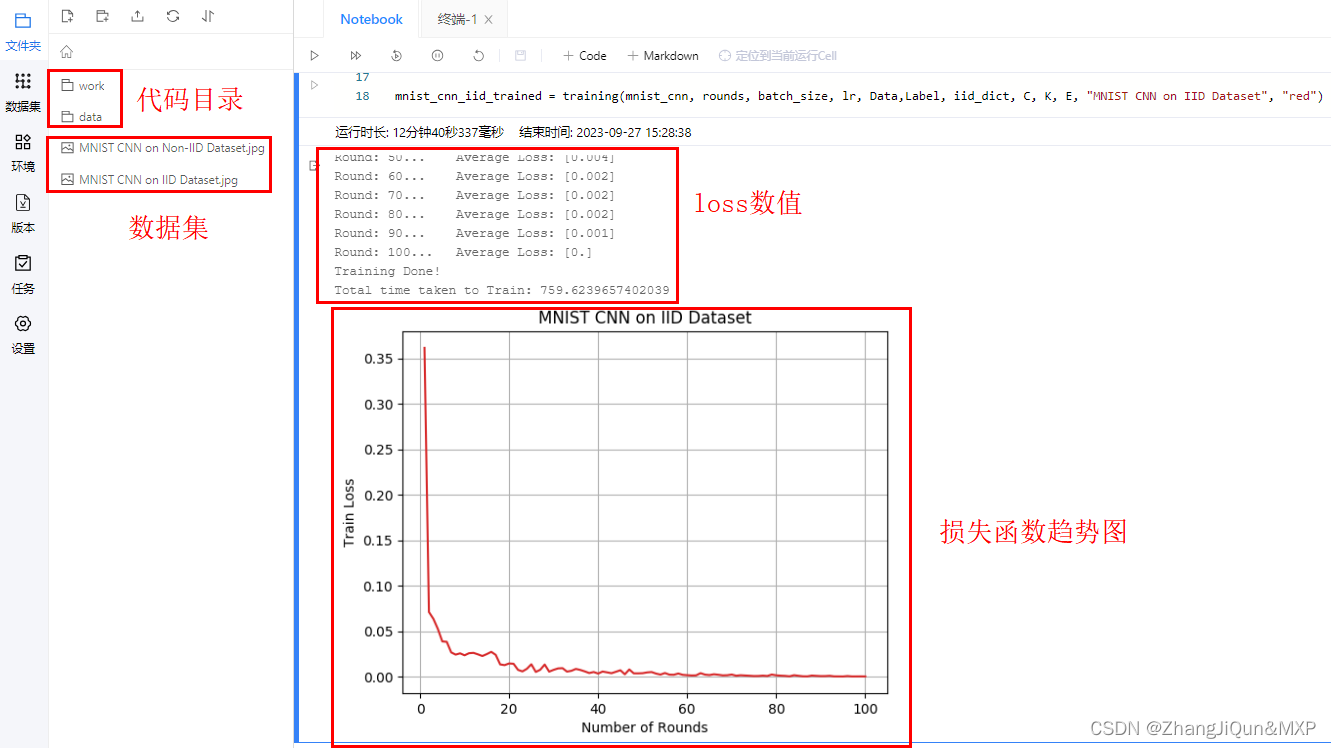This screenshot has height=748, width=1331.
Task: Open the 任务 tasks sidebar panel
Action: [x=23, y=274]
